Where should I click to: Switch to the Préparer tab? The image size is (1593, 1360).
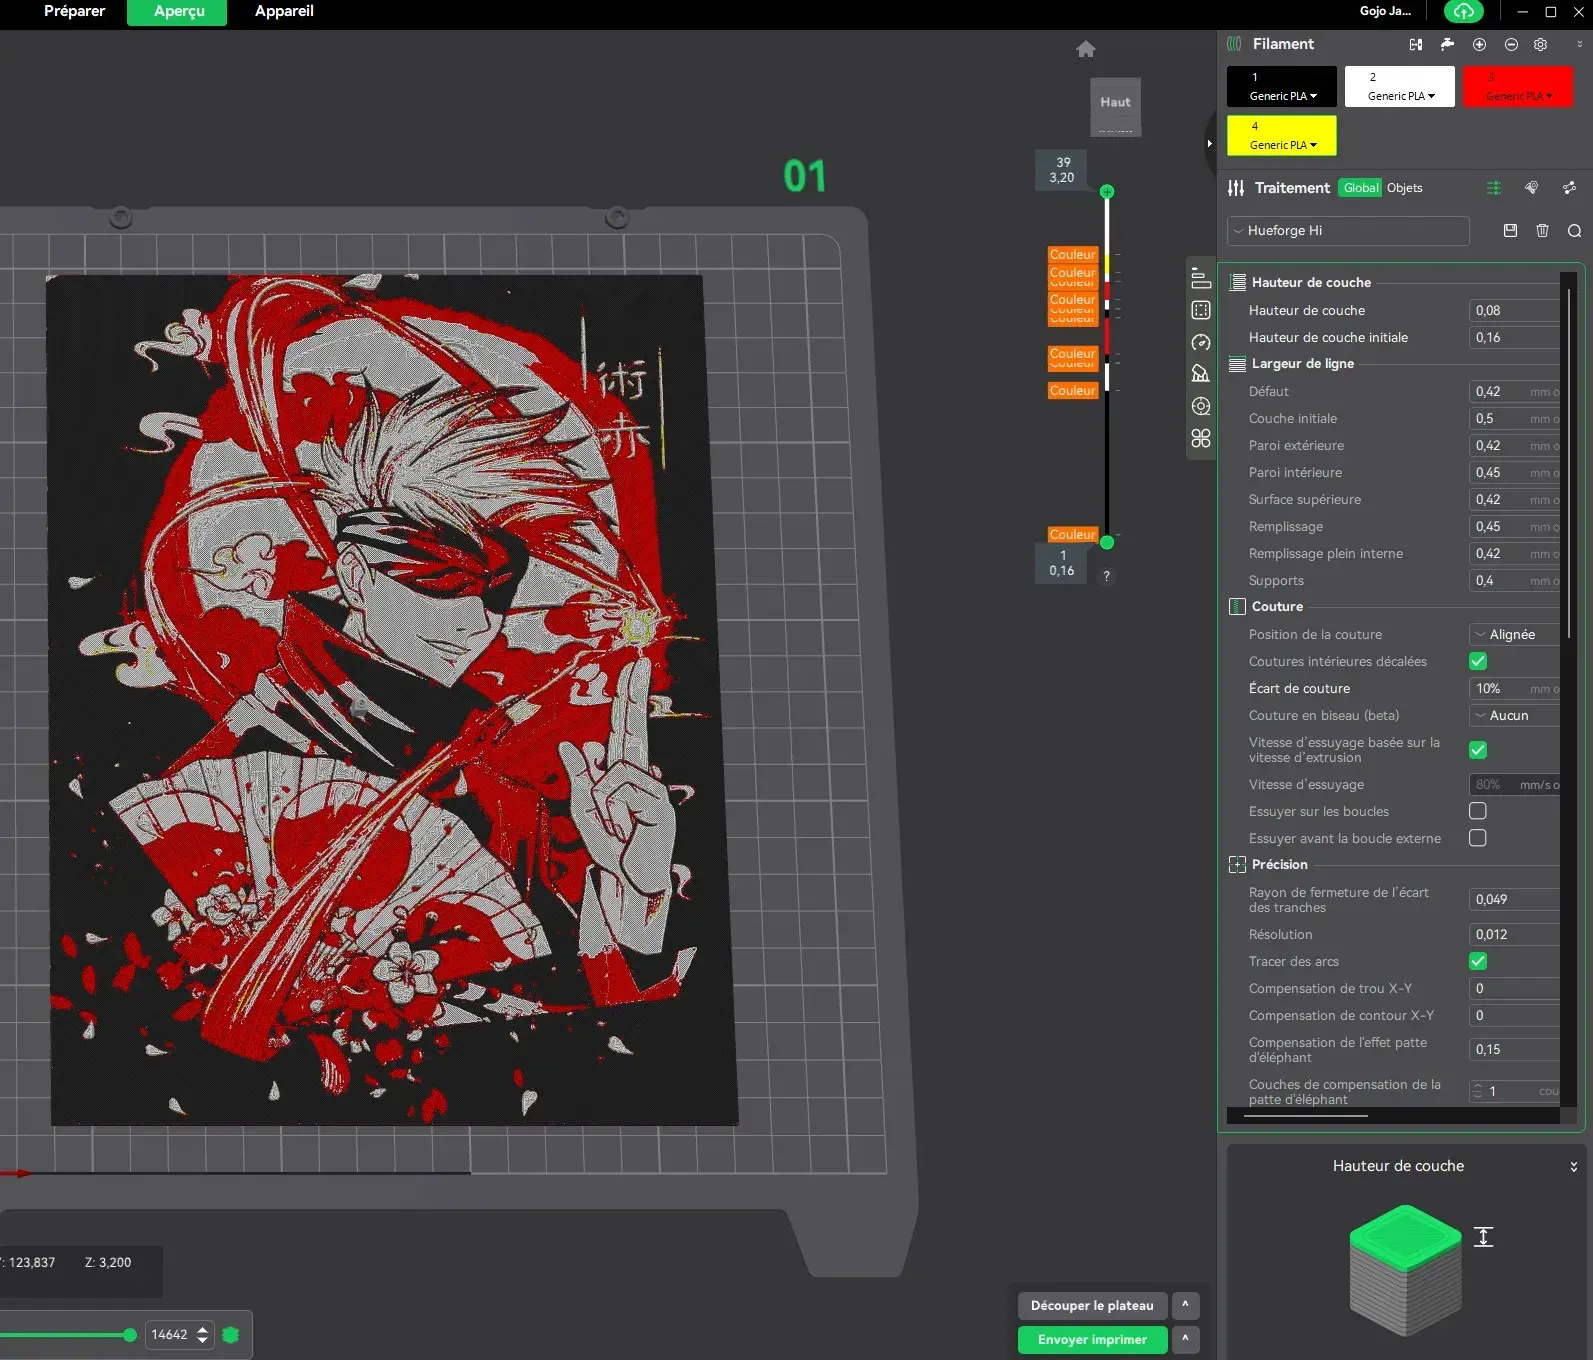pos(75,11)
